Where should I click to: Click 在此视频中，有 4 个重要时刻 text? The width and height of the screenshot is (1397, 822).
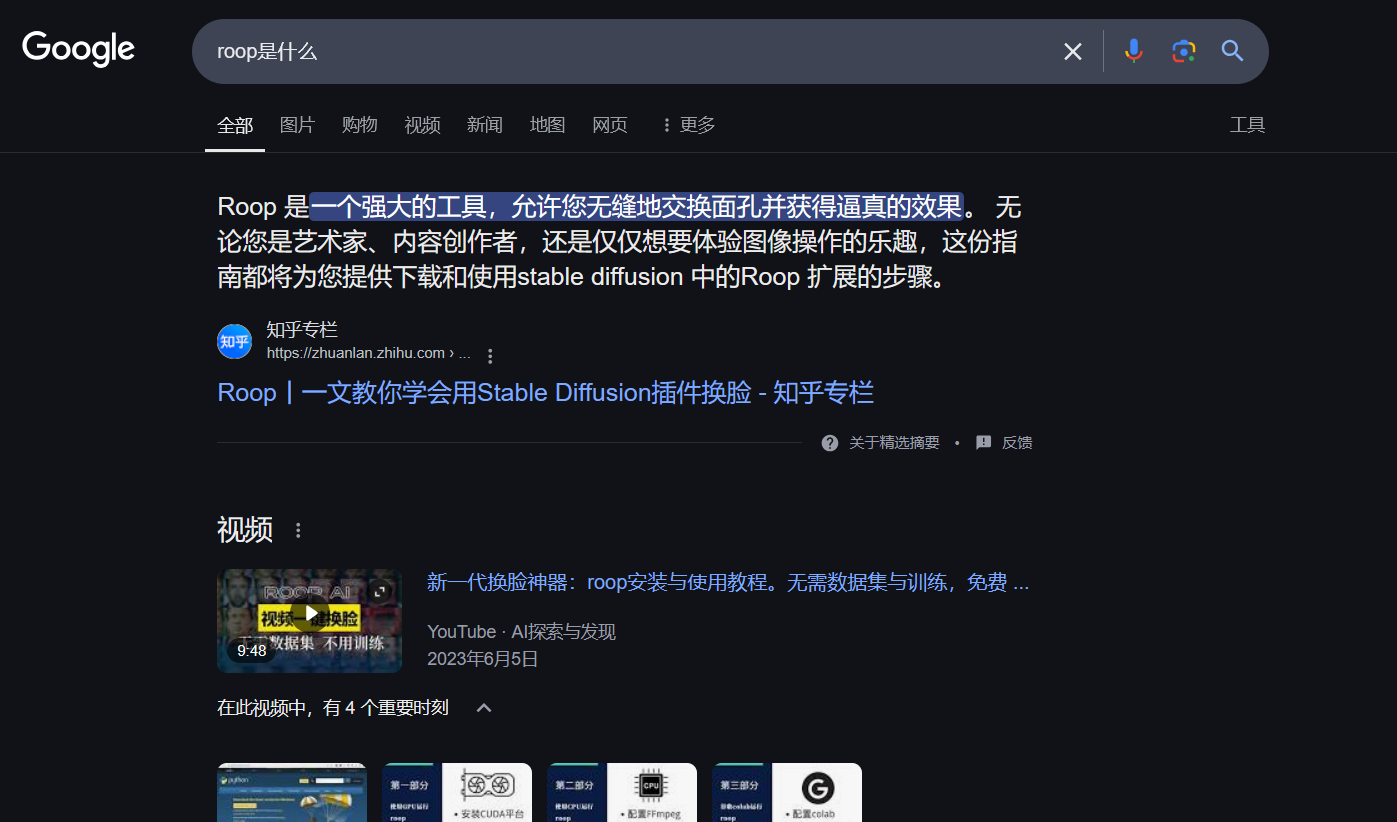[333, 708]
